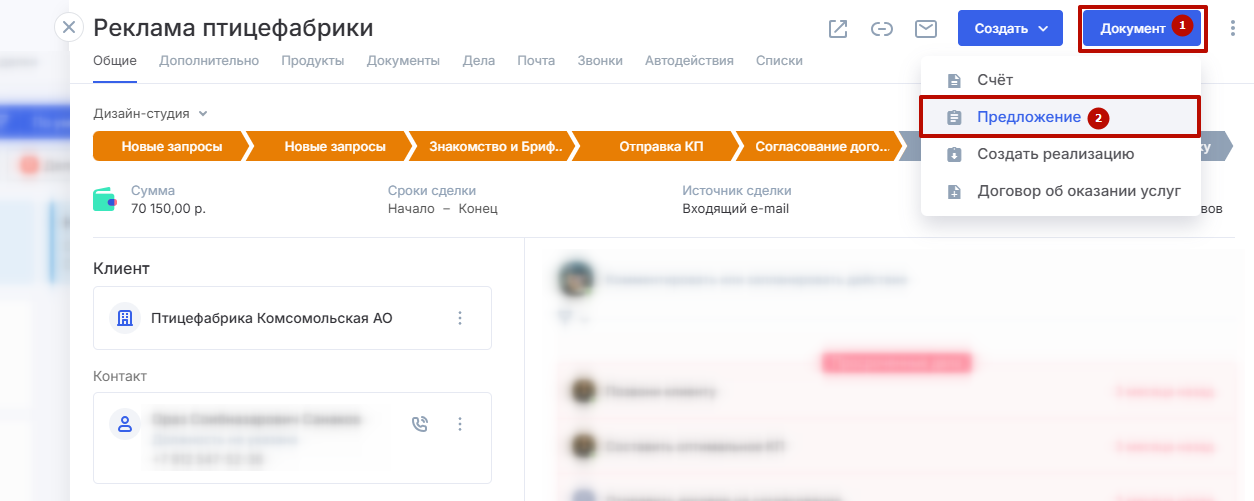Call the contact via phone icon
The image size is (1254, 501).
(420, 424)
